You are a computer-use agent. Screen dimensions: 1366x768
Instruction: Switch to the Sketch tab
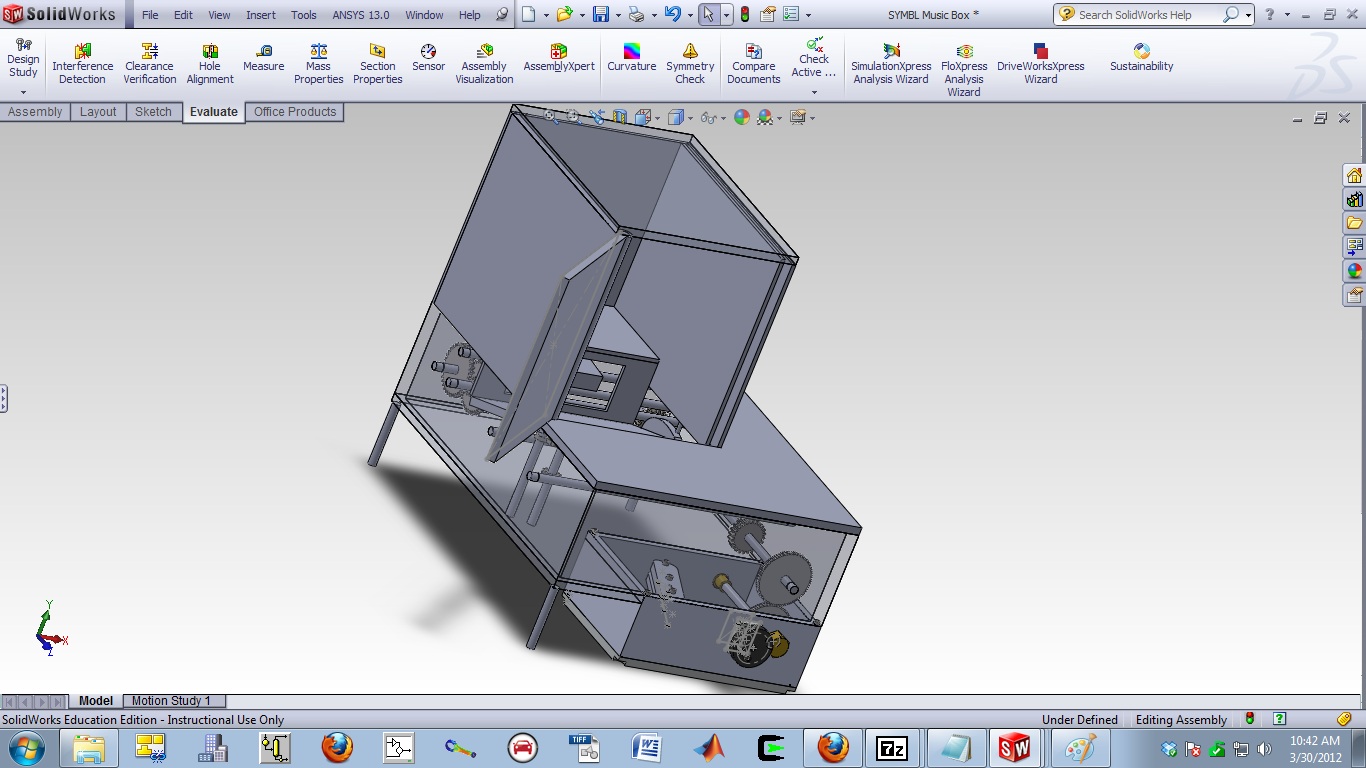(x=153, y=112)
